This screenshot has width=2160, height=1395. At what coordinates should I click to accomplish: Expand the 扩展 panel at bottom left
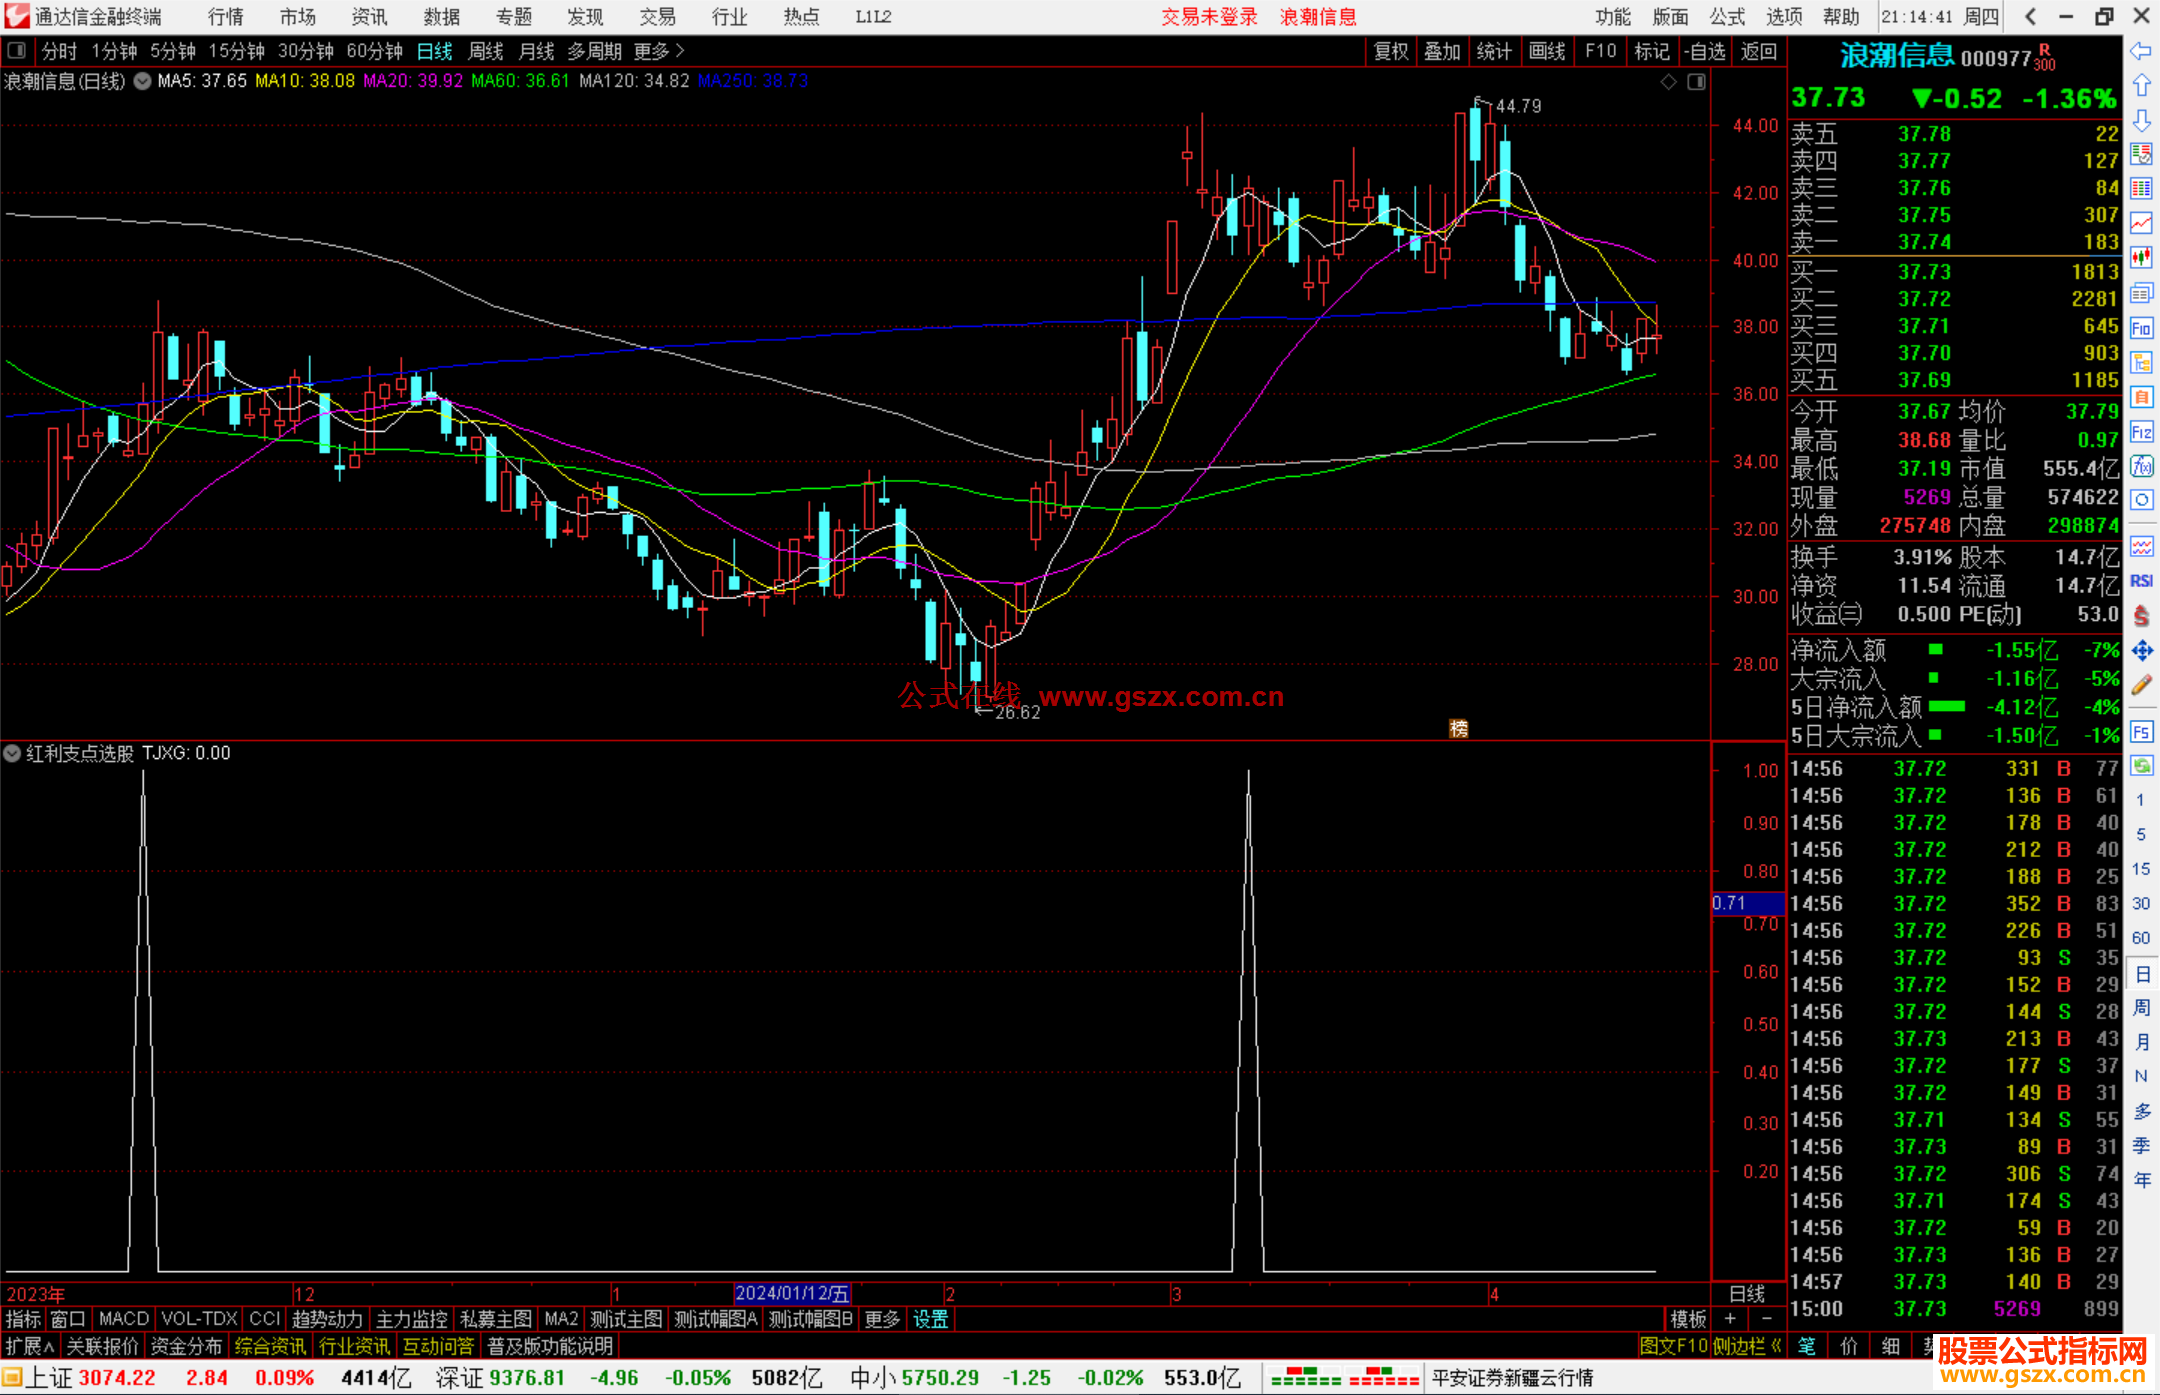pos(30,1346)
